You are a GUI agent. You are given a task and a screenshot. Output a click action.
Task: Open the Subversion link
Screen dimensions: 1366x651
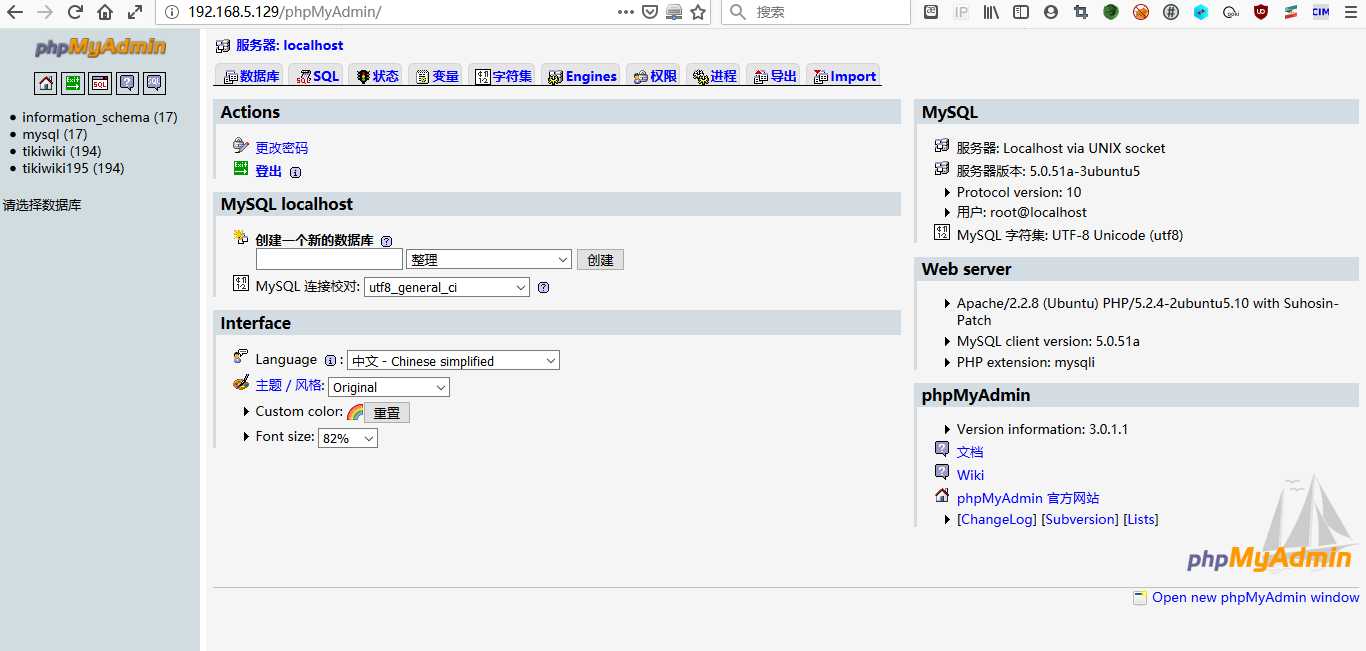[1080, 519]
